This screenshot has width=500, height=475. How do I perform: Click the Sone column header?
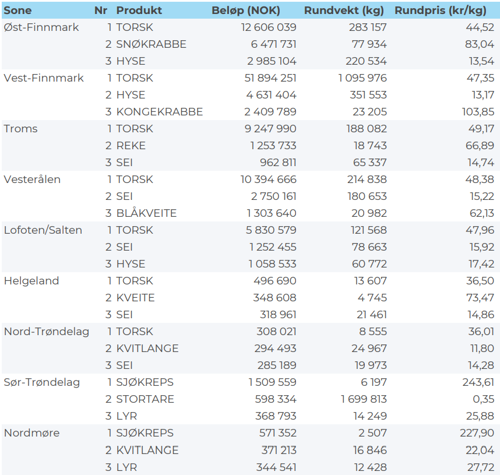(x=17, y=10)
